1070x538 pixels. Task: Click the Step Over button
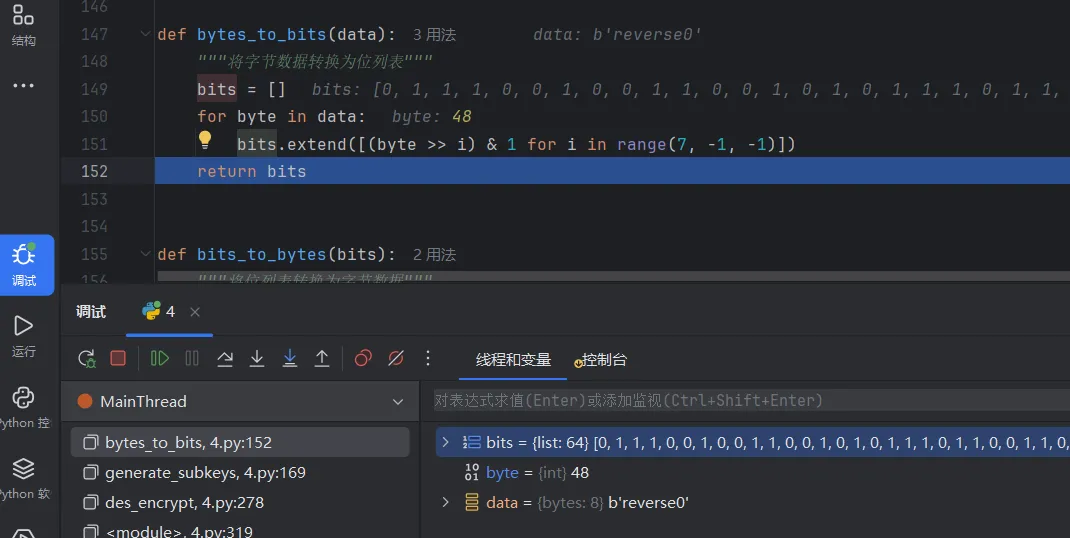[225, 358]
